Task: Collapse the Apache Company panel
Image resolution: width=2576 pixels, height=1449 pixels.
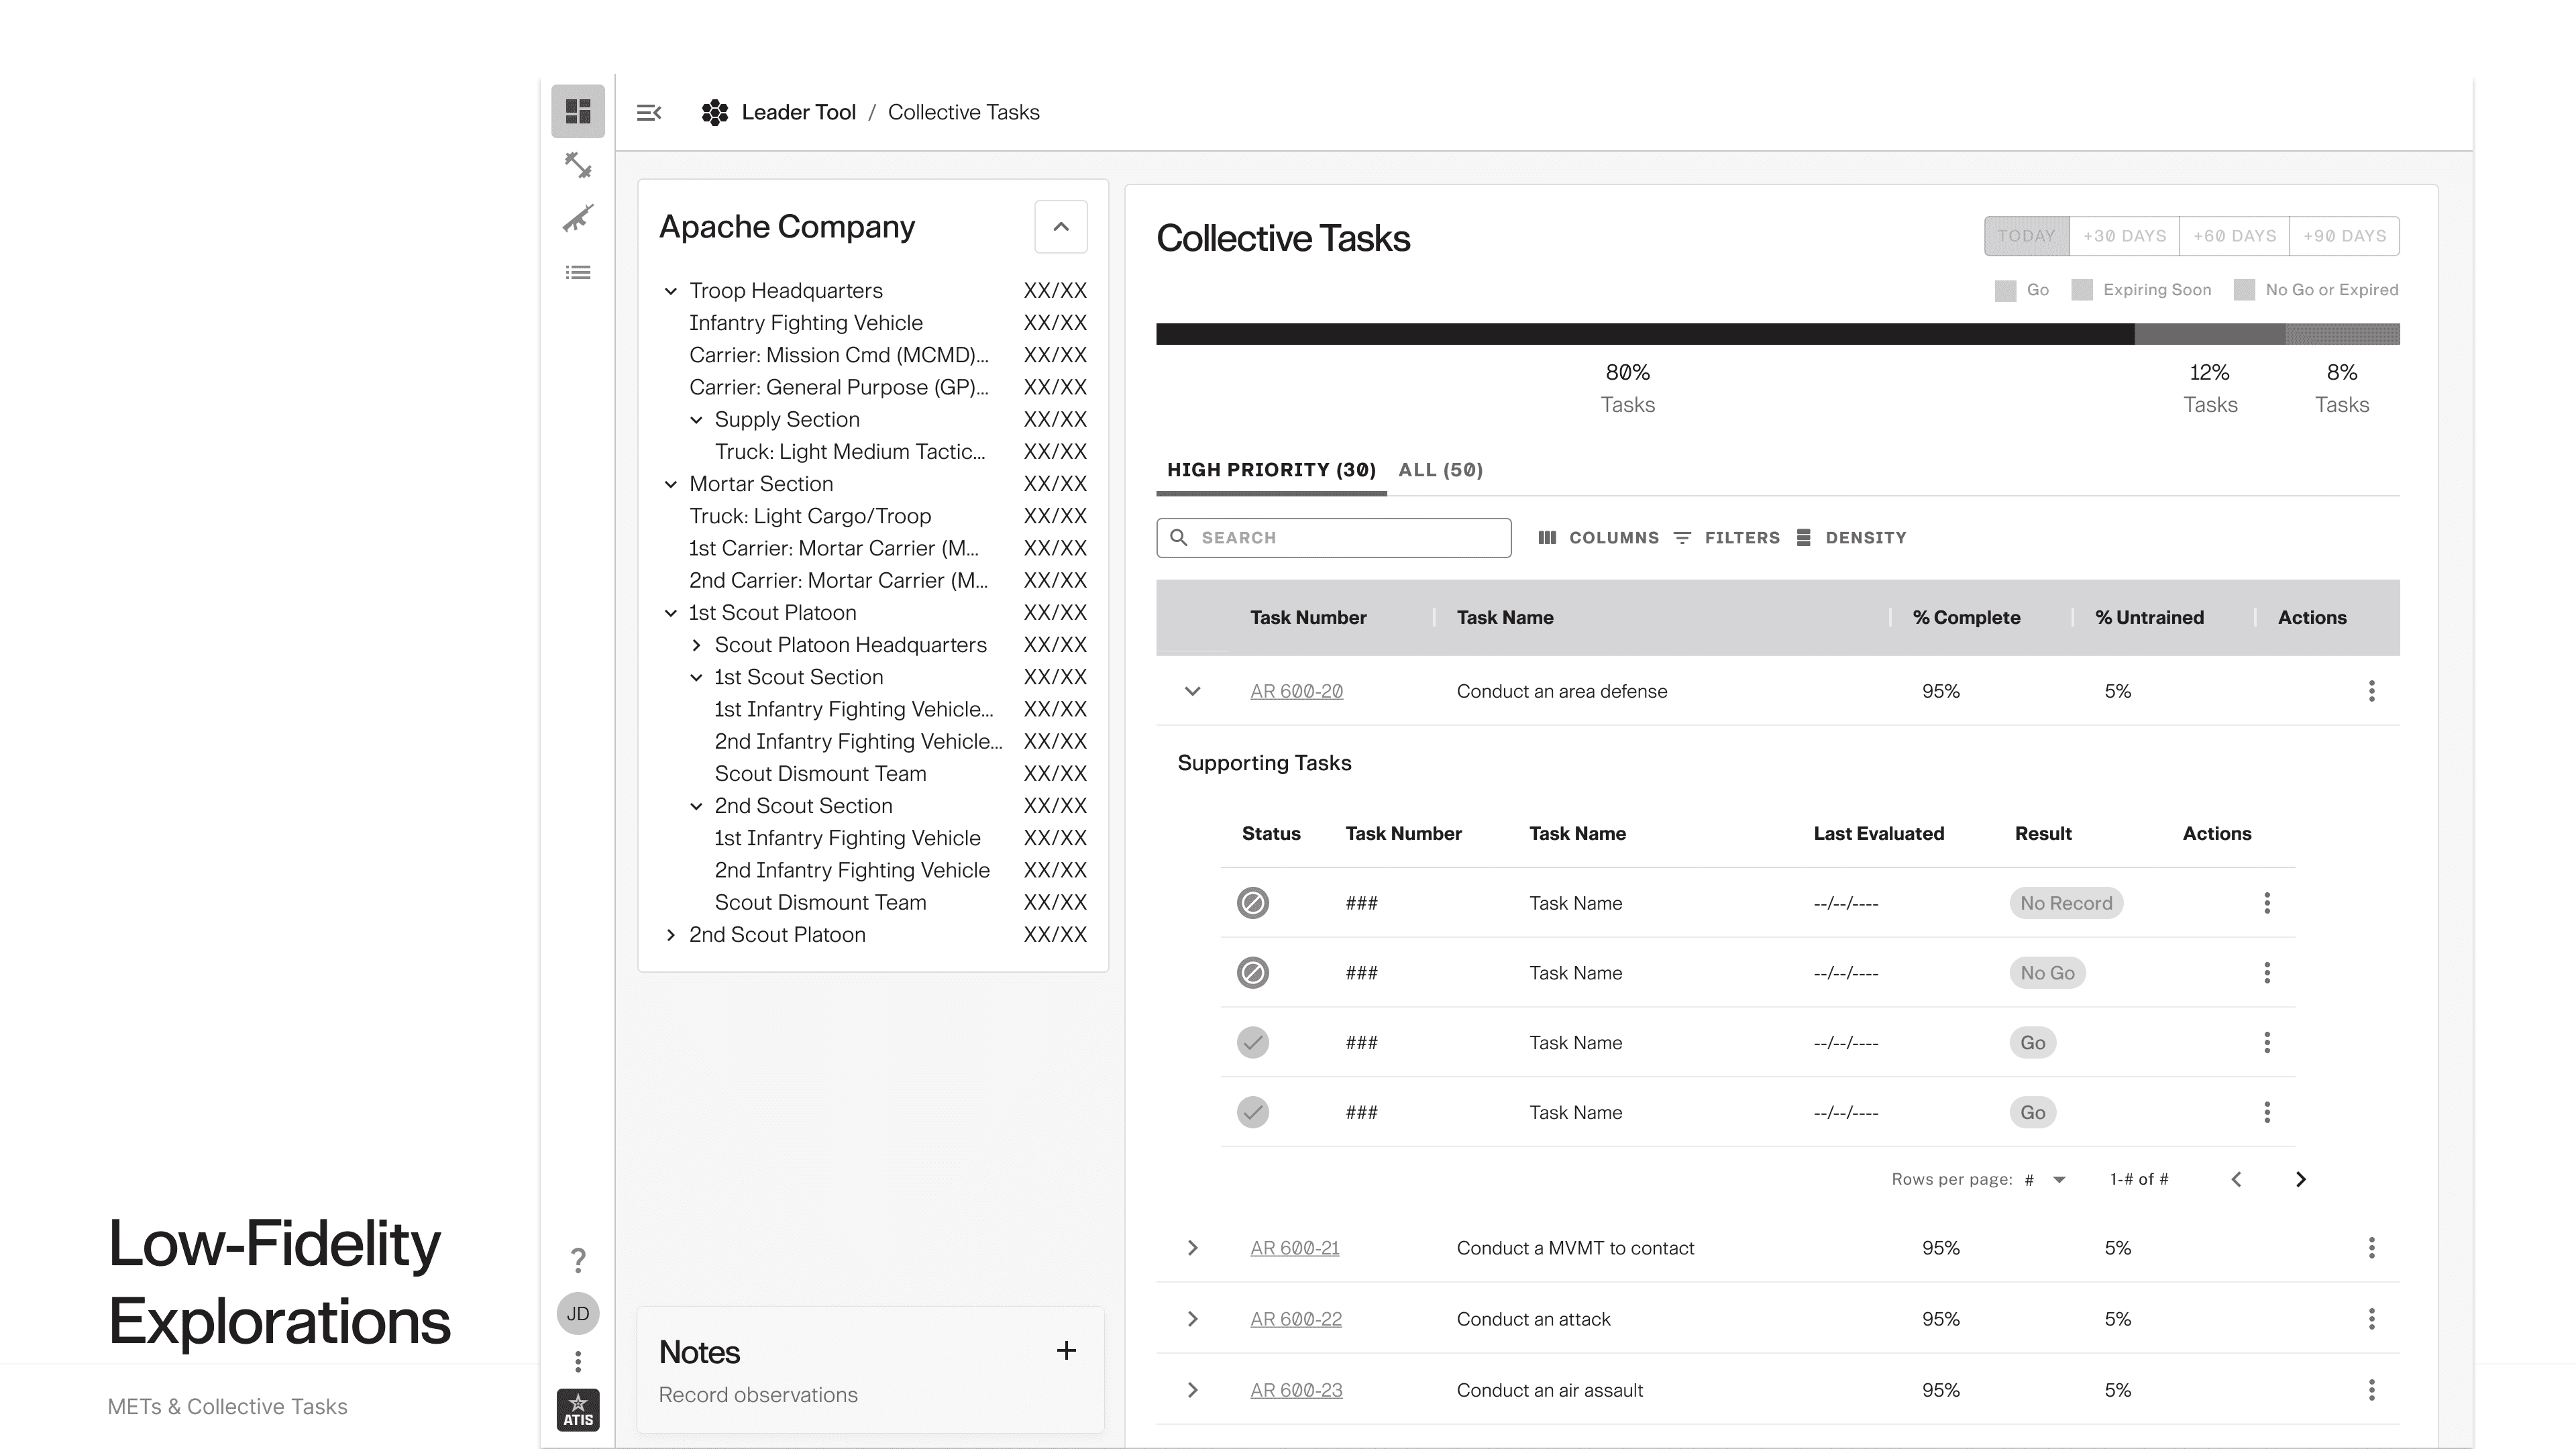Action: pyautogui.click(x=1060, y=227)
